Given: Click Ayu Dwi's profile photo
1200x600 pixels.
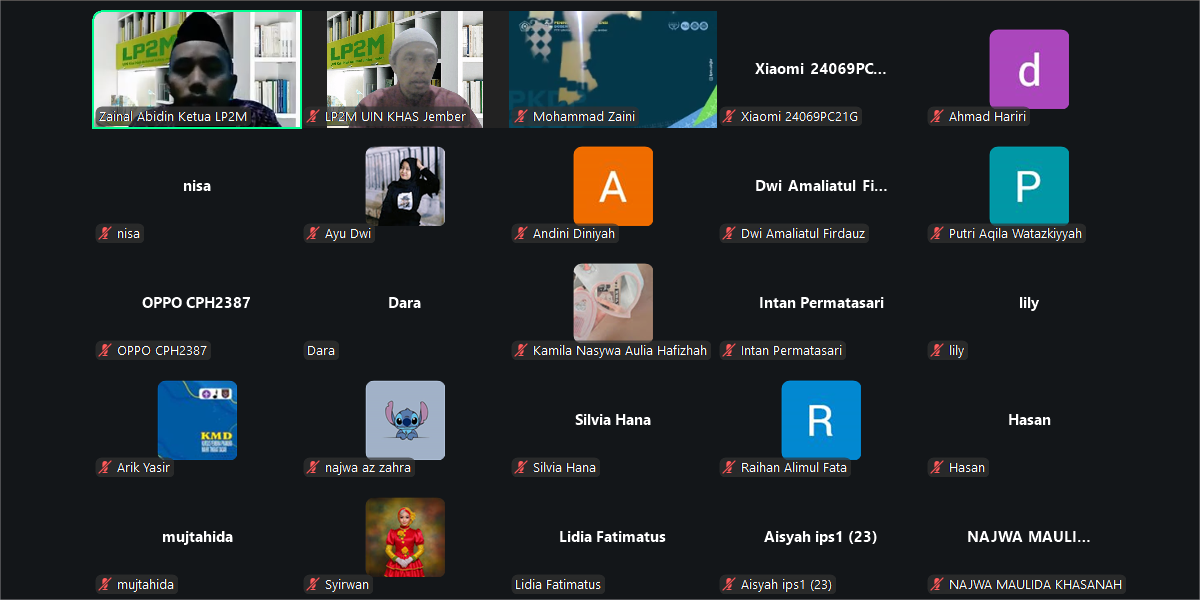Looking at the screenshot, I should (x=405, y=186).
